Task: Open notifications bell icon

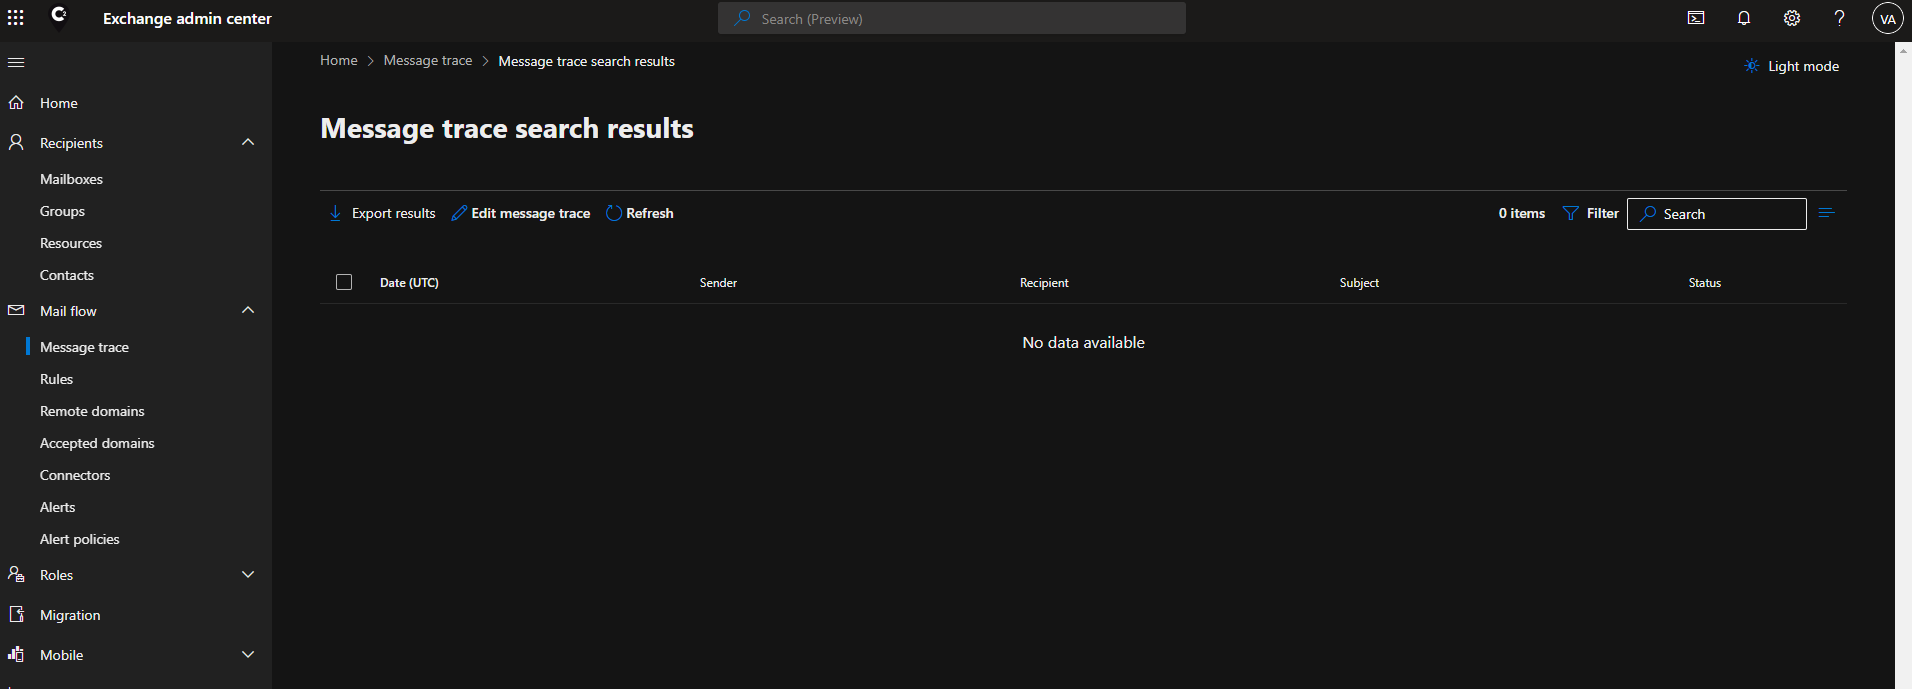Action: [x=1744, y=18]
